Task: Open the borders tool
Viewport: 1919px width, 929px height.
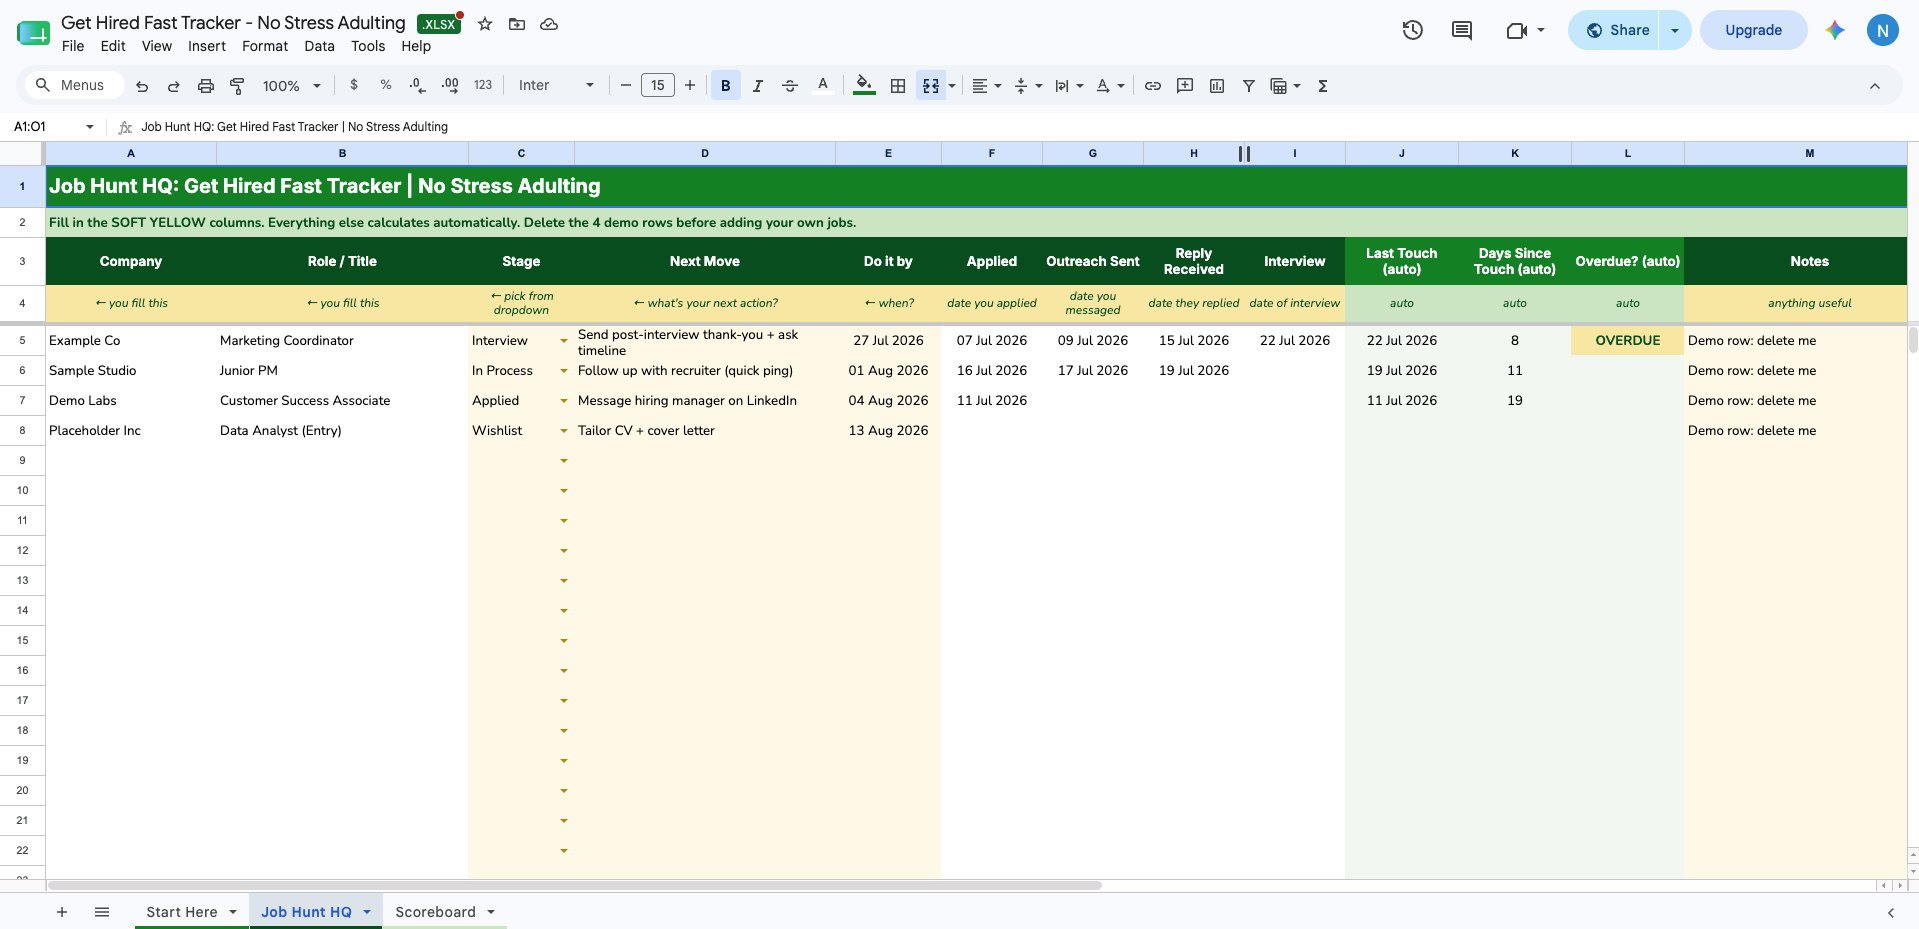Action: coord(898,86)
